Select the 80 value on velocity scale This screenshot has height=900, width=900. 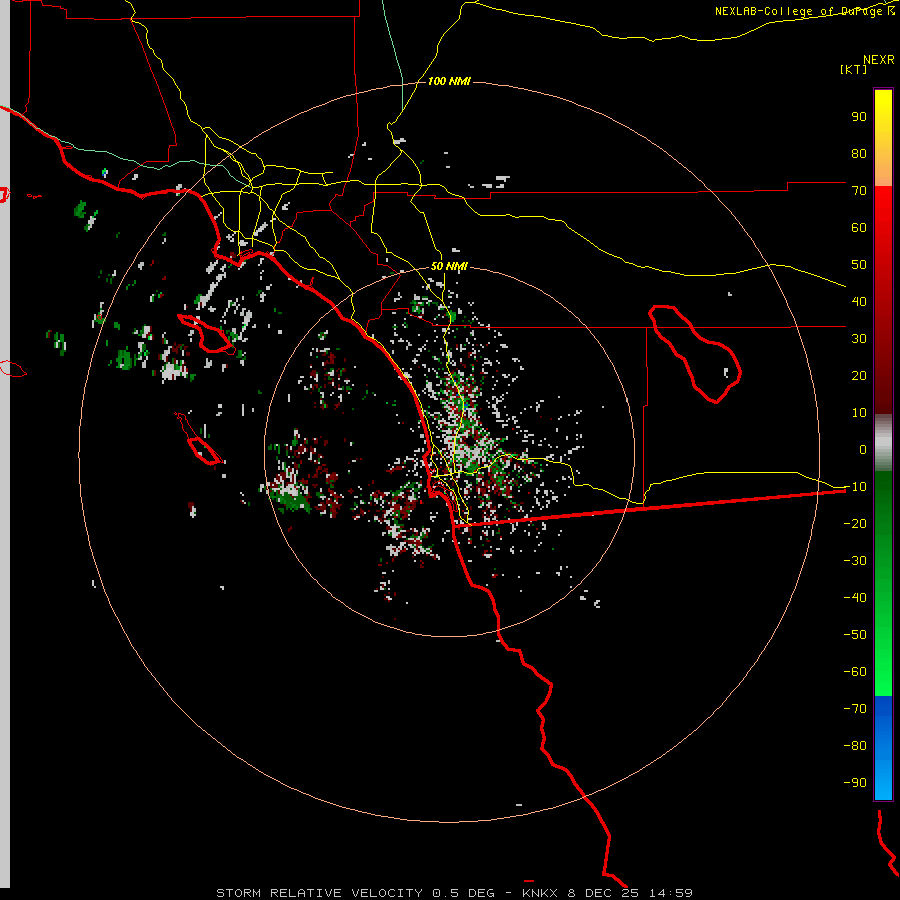tap(859, 153)
